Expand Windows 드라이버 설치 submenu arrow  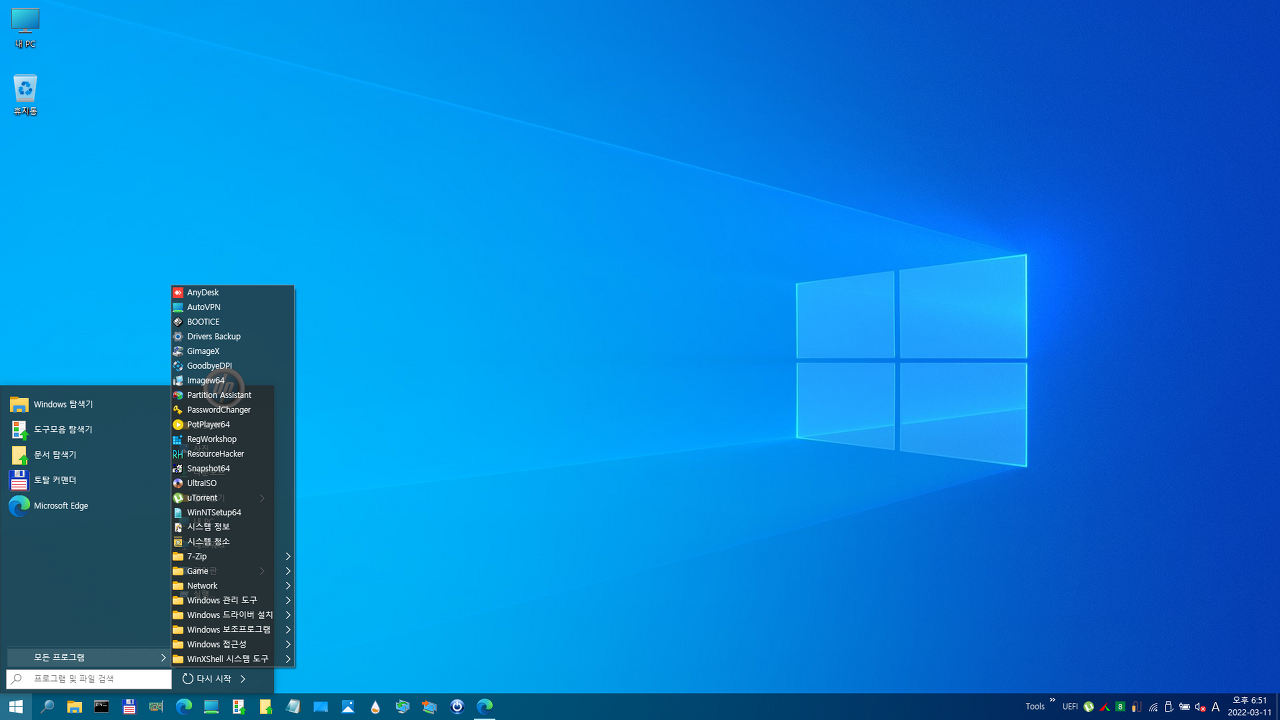coord(288,615)
